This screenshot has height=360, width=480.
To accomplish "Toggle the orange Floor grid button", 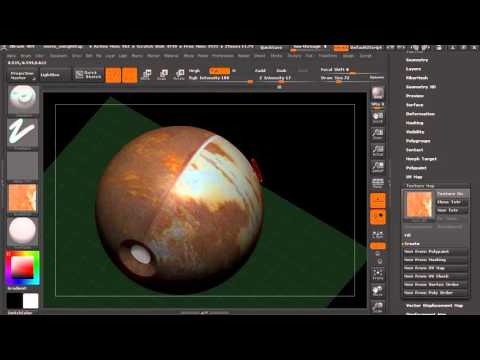I will (378, 200).
